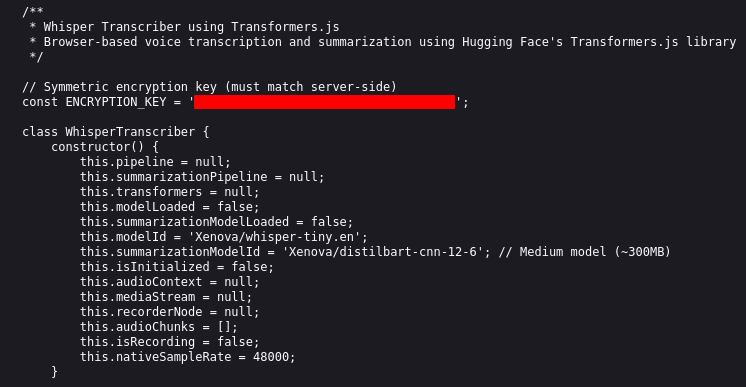Viewport: 746px width, 387px height.
Task: Click the this.recorderNode property
Action: coord(141,312)
